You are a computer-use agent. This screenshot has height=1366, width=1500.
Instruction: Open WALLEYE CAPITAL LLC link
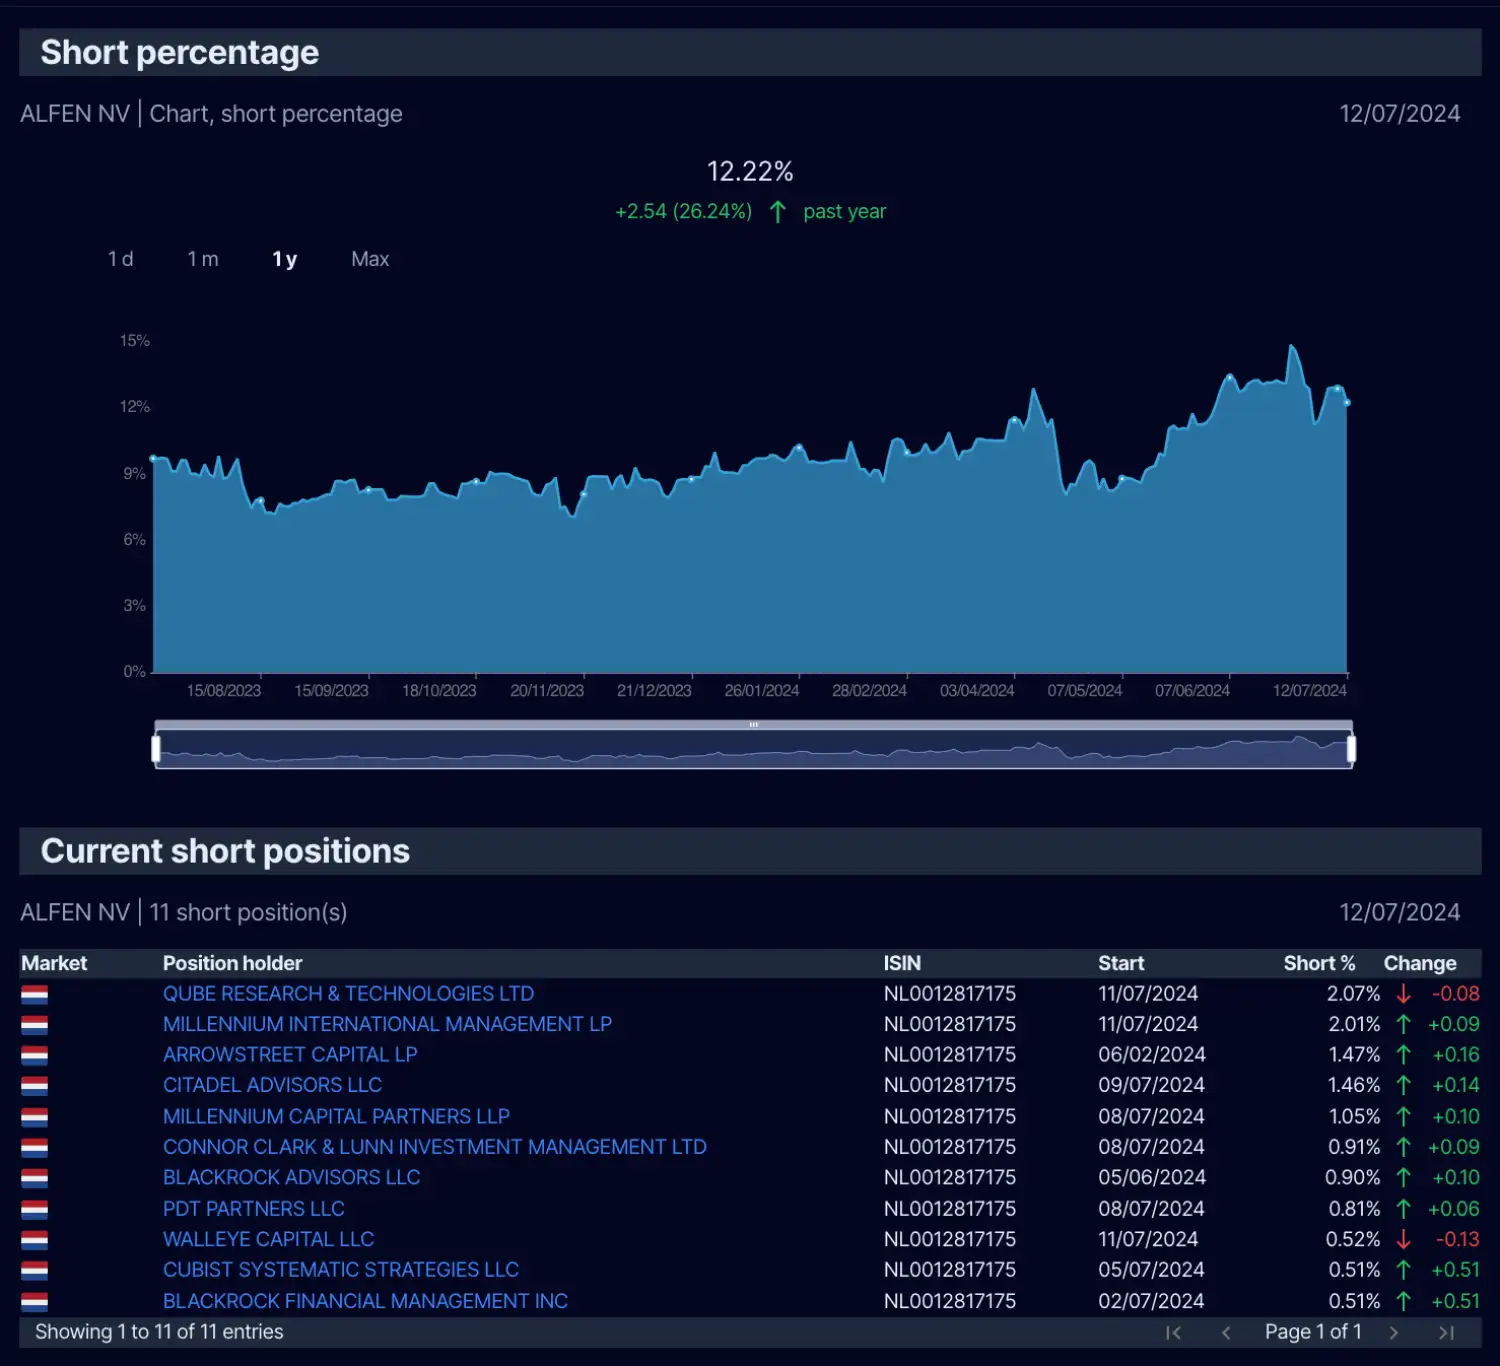268,1239
